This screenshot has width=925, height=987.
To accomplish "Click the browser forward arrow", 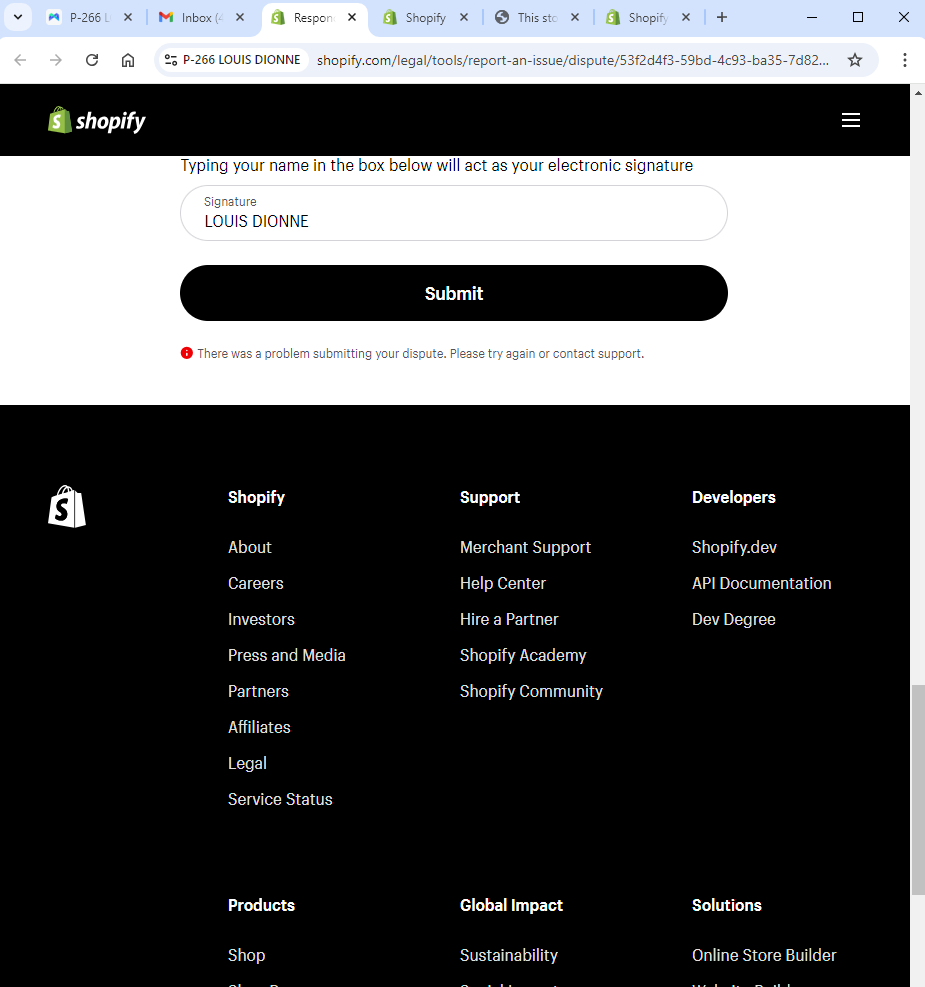I will click(x=56, y=60).
